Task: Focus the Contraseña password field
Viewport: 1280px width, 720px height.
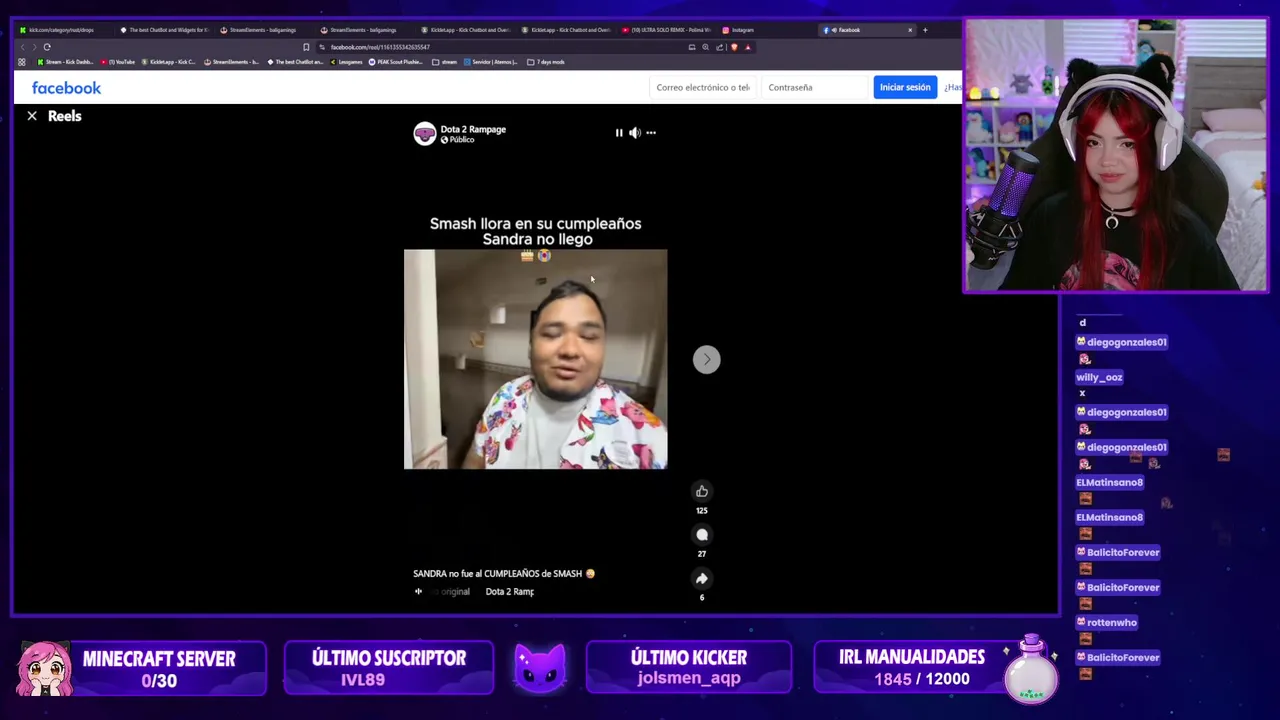Action: pyautogui.click(x=815, y=87)
